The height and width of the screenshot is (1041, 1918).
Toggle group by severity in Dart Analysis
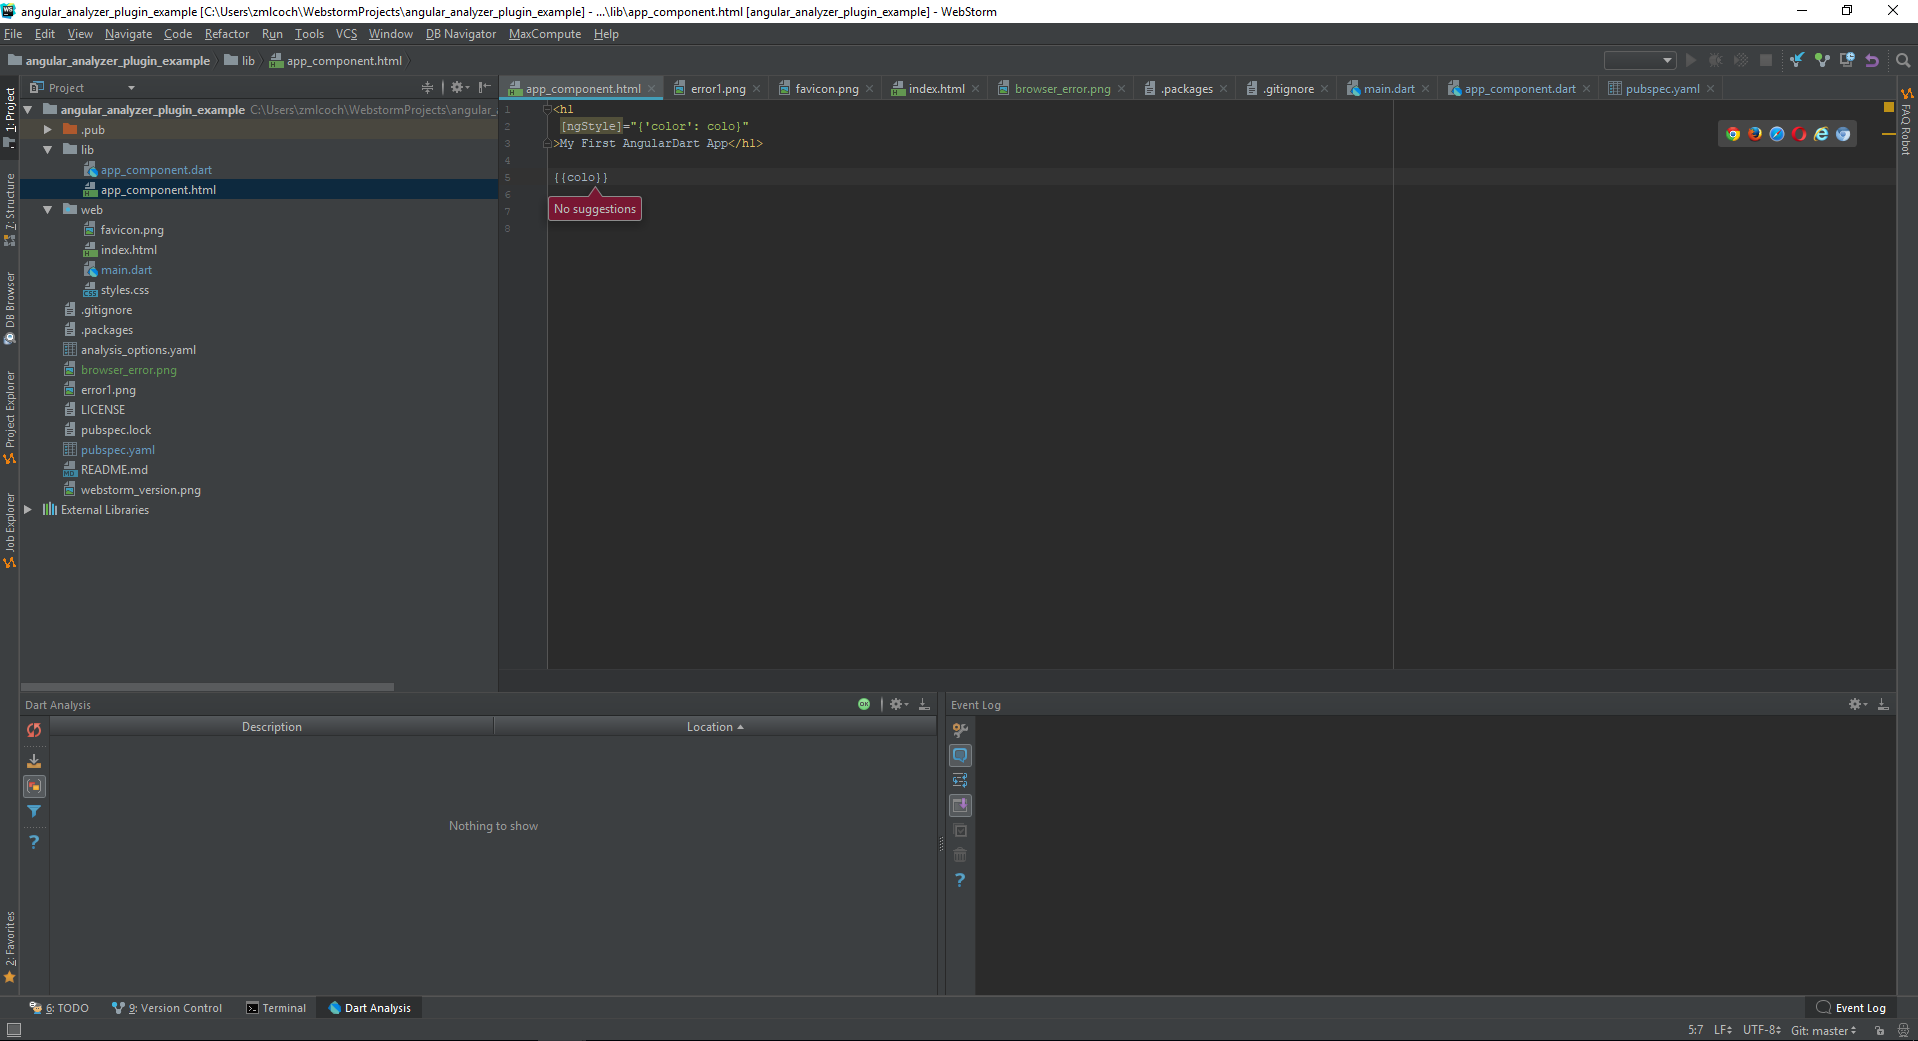click(x=34, y=786)
